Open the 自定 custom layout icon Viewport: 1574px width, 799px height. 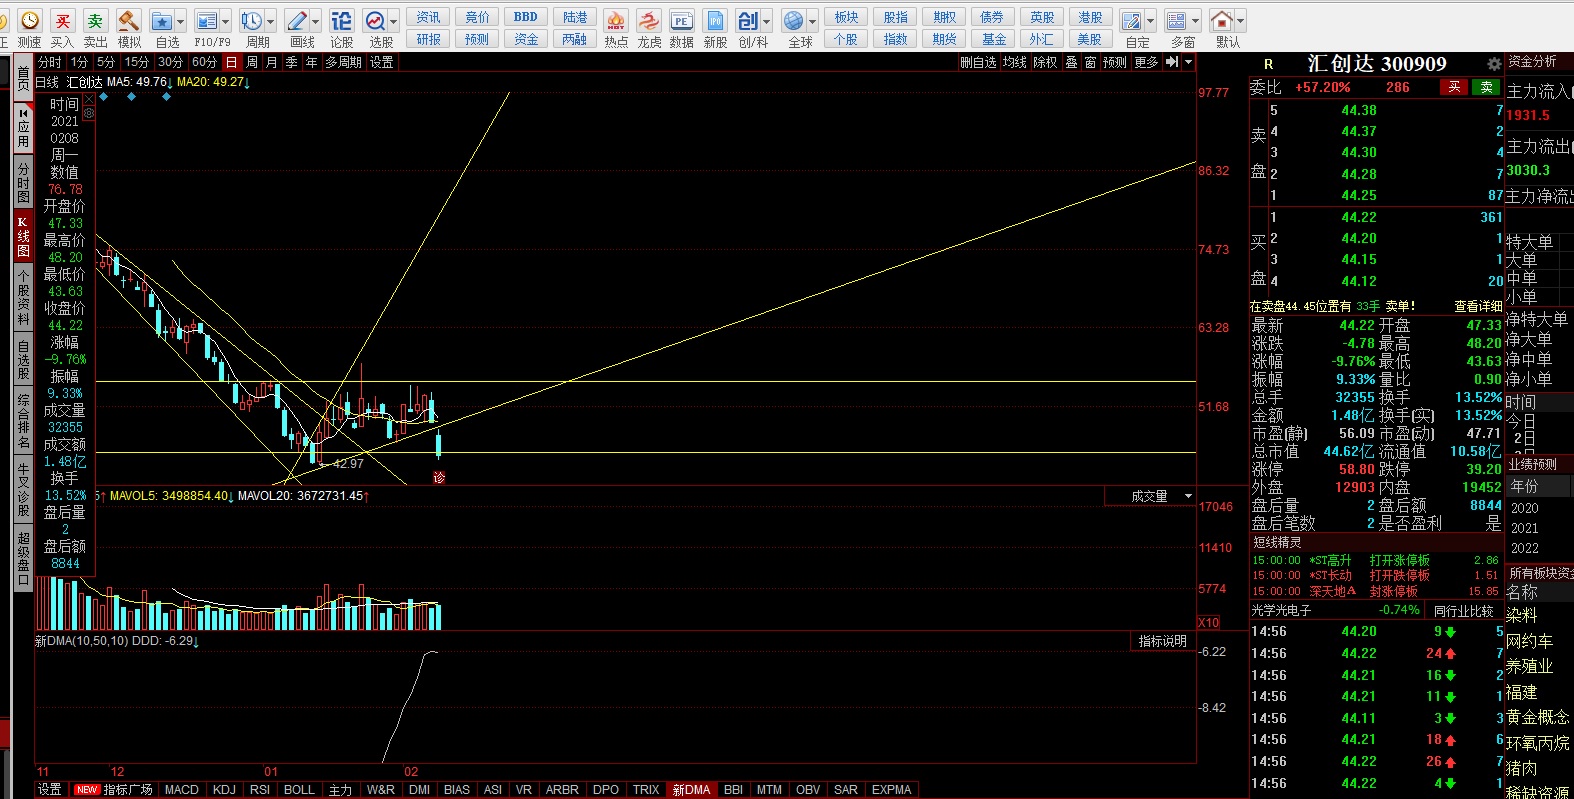coord(1132,20)
